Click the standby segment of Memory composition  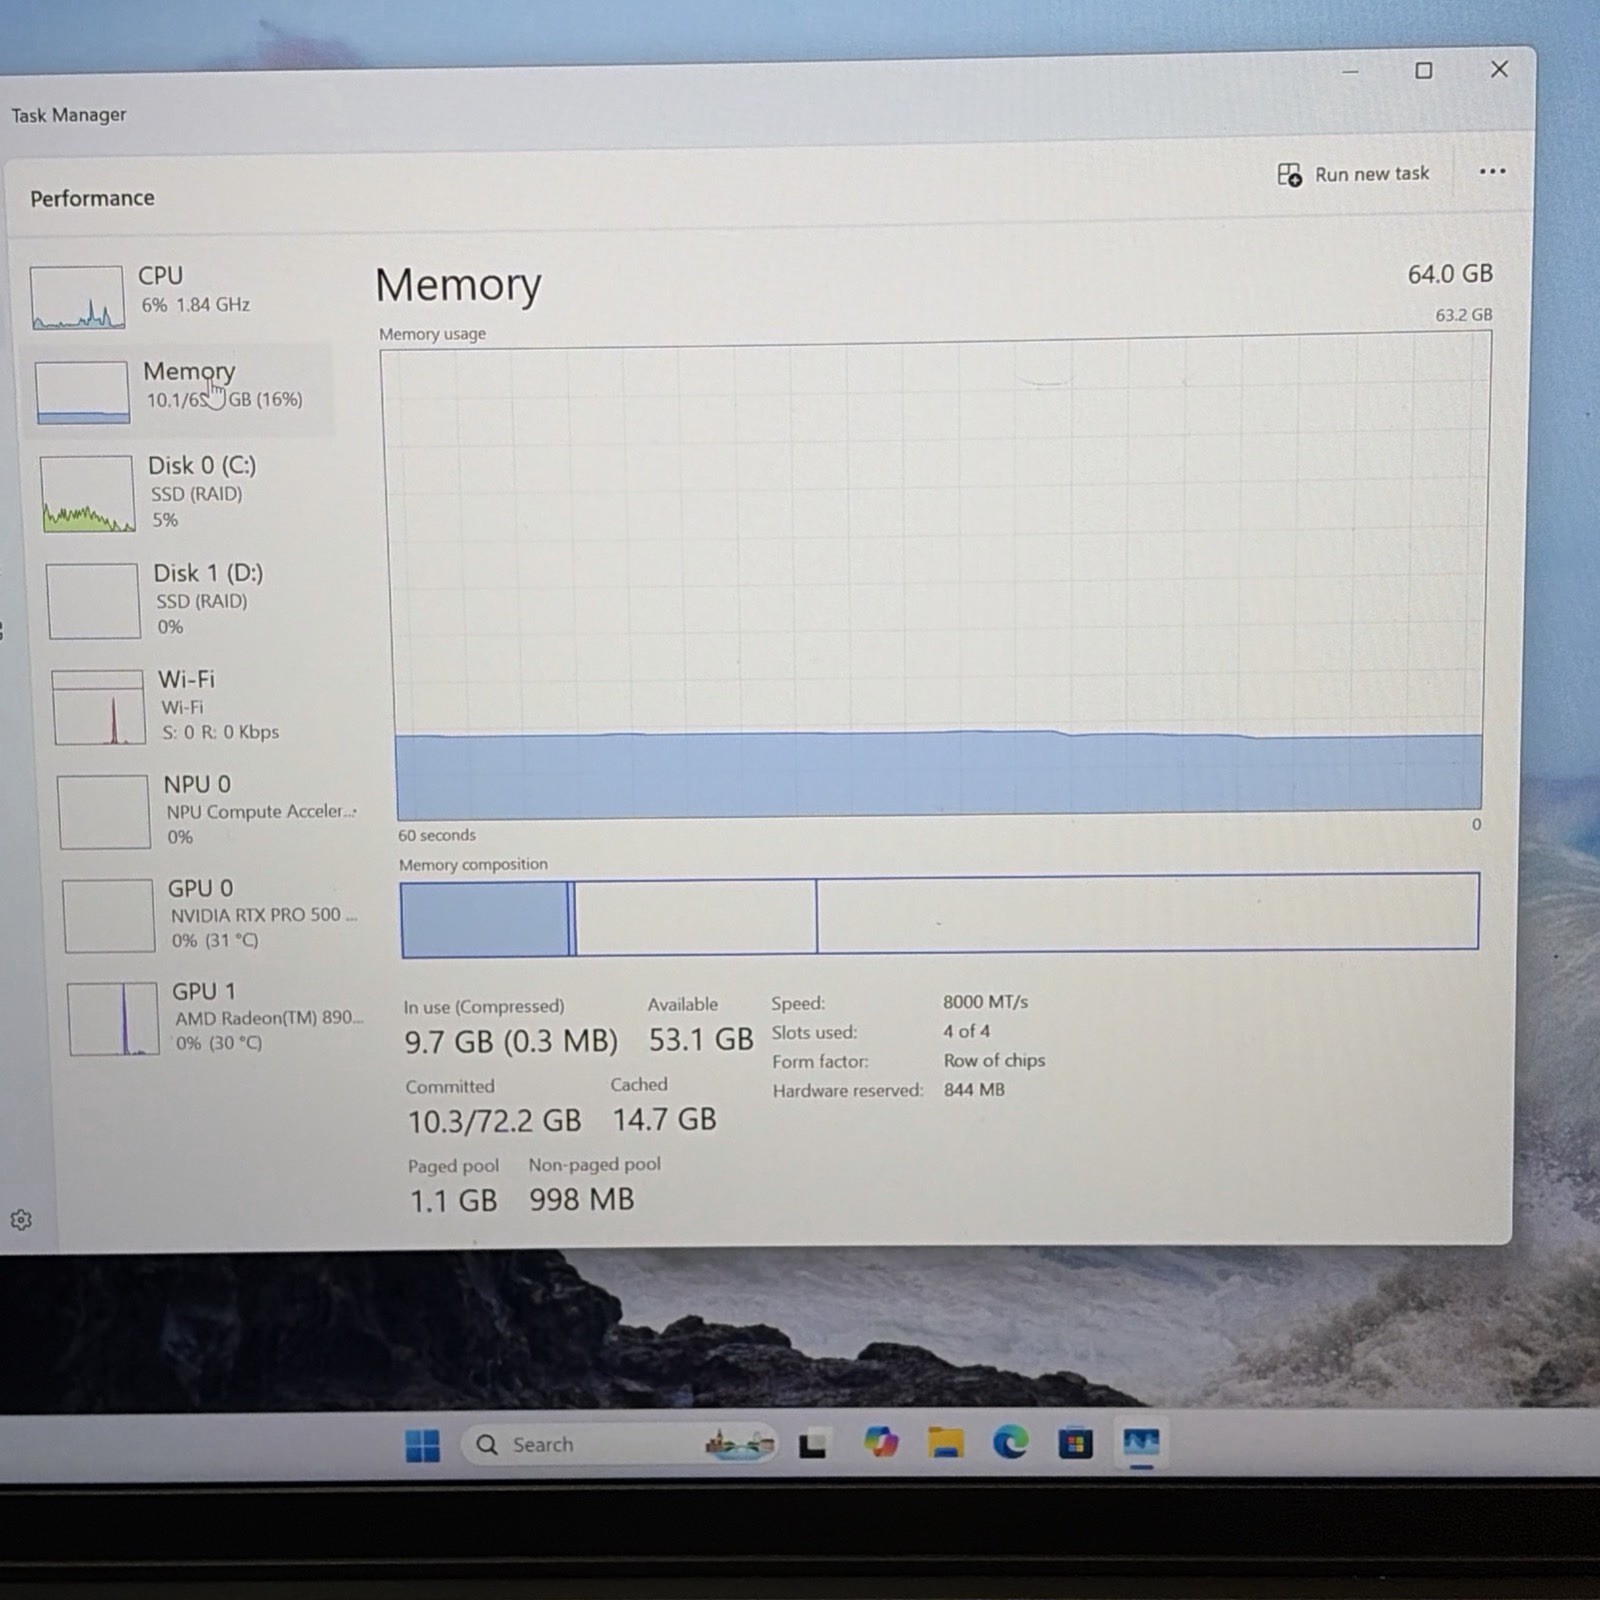click(696, 917)
